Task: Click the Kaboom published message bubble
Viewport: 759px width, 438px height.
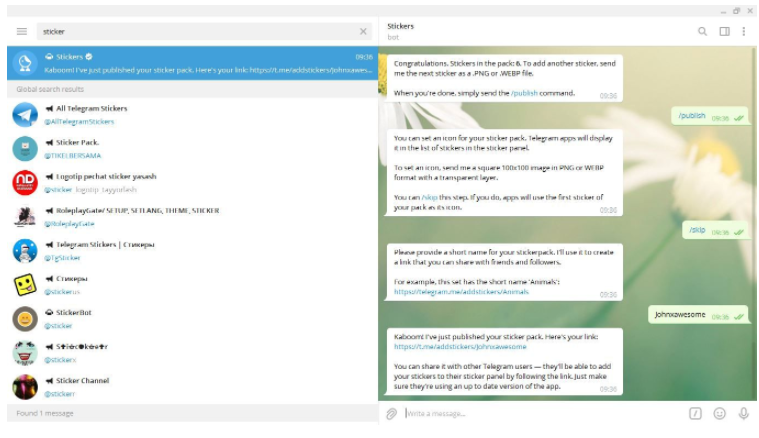Action: 504,362
